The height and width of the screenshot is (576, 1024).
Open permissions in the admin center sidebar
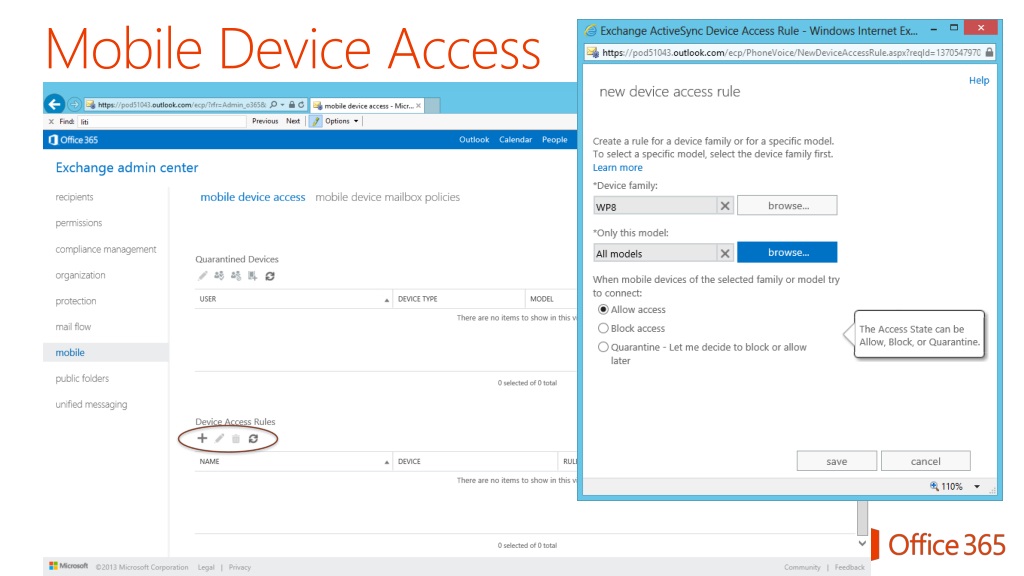coord(78,223)
